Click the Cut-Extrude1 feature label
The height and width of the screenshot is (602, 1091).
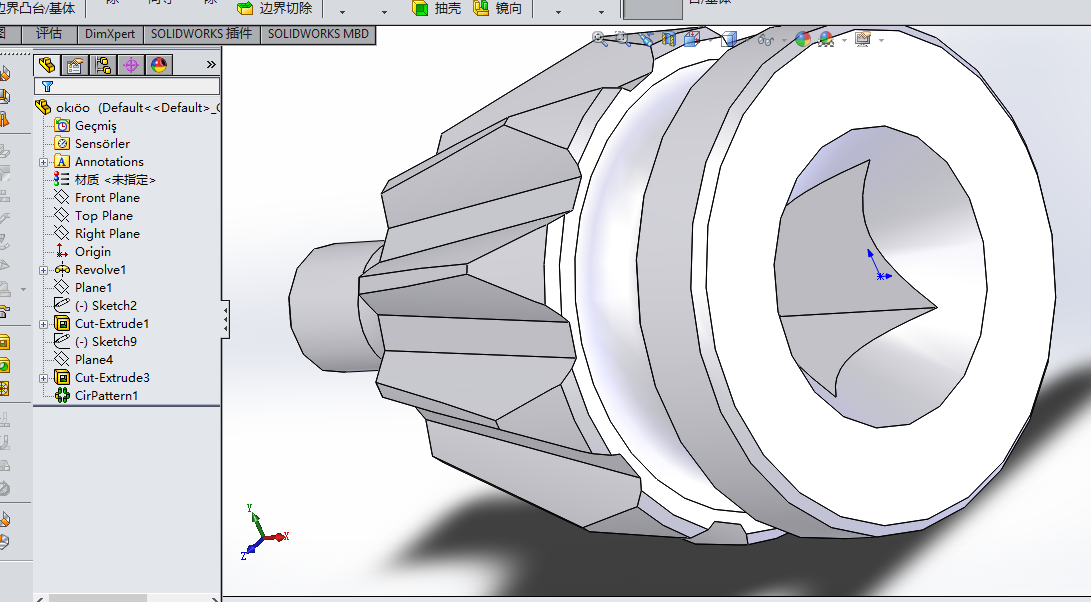pos(112,324)
